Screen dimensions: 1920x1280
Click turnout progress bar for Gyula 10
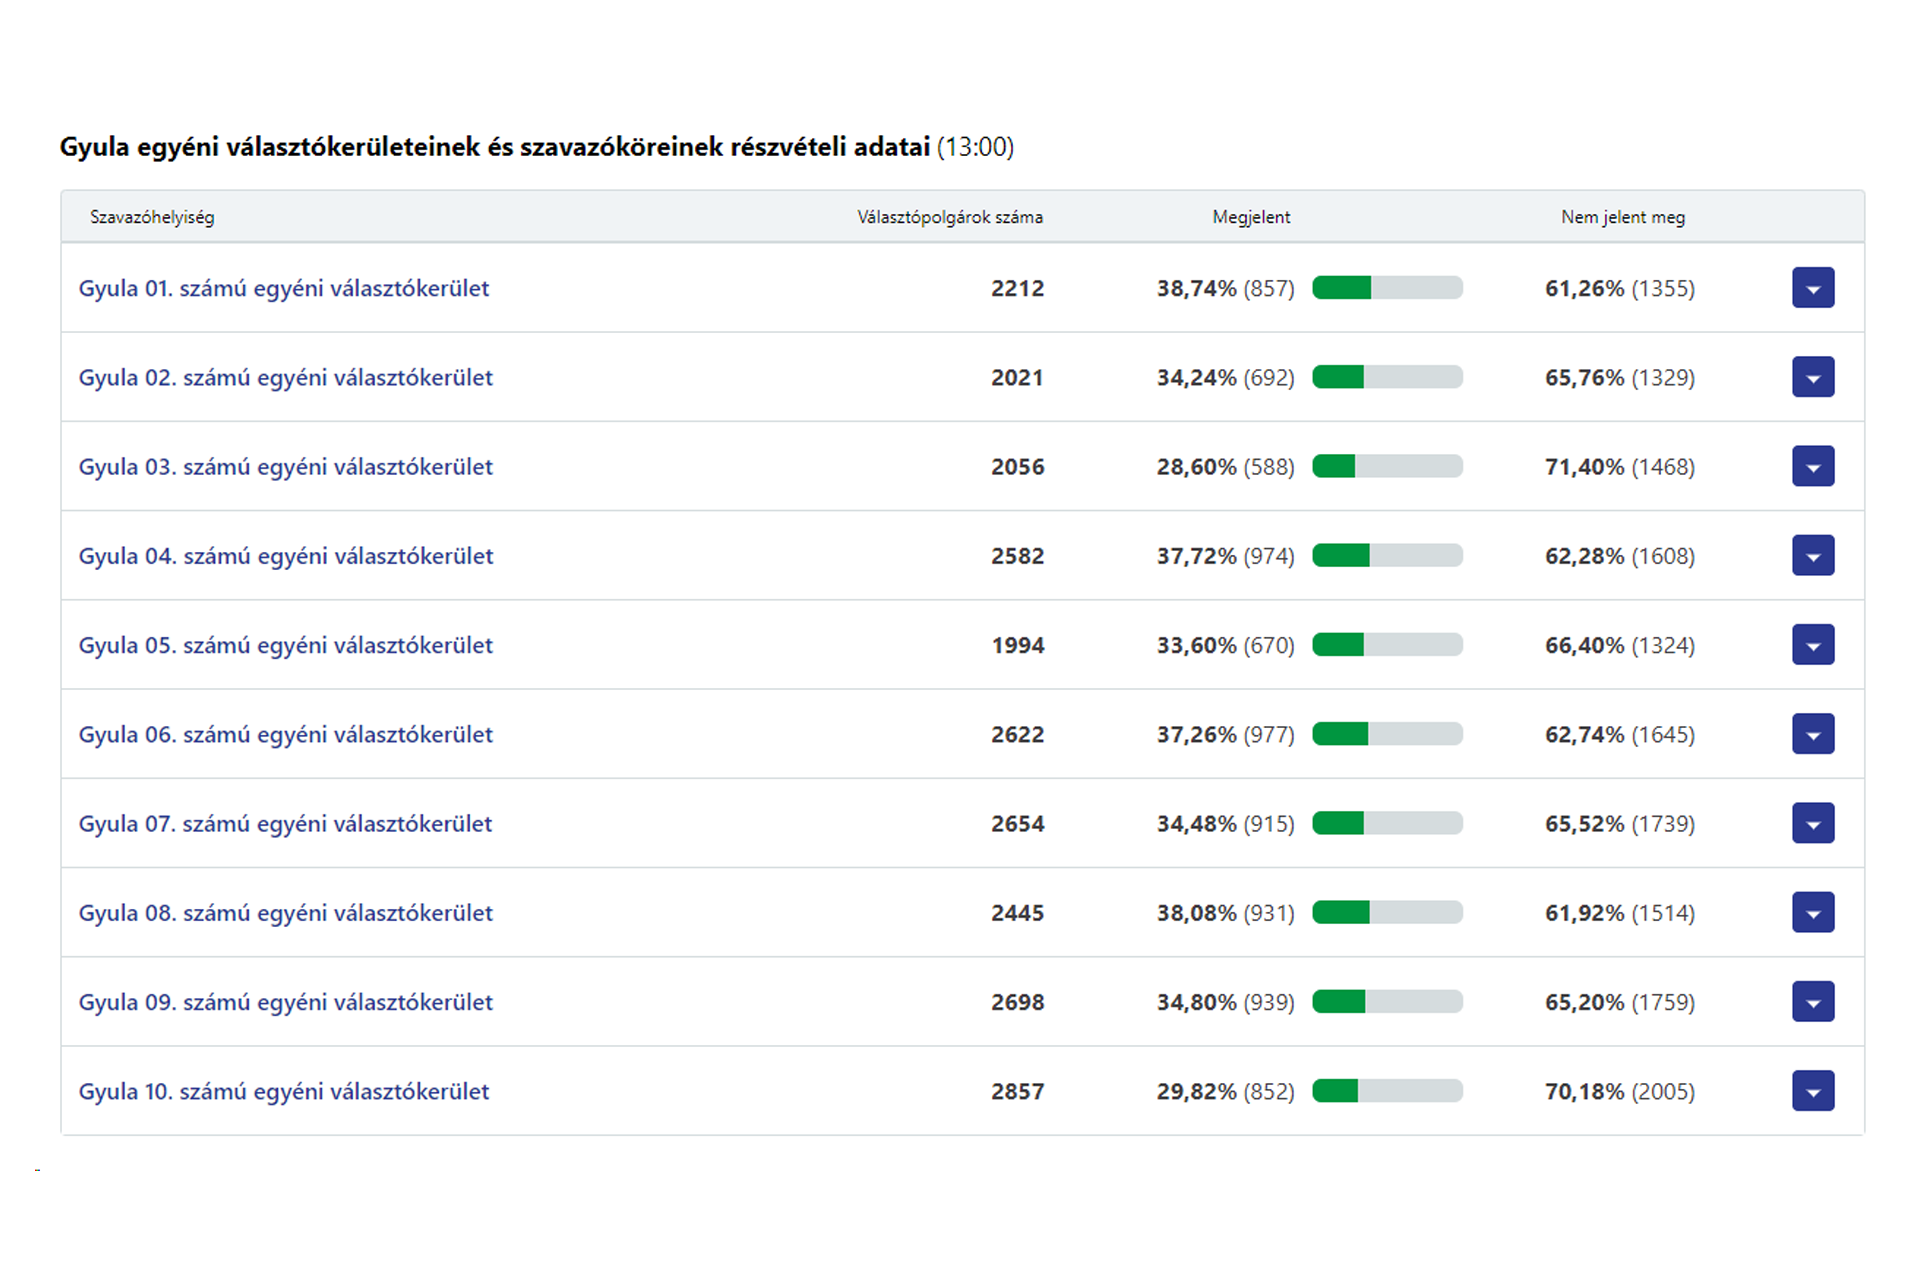coord(1387,1091)
